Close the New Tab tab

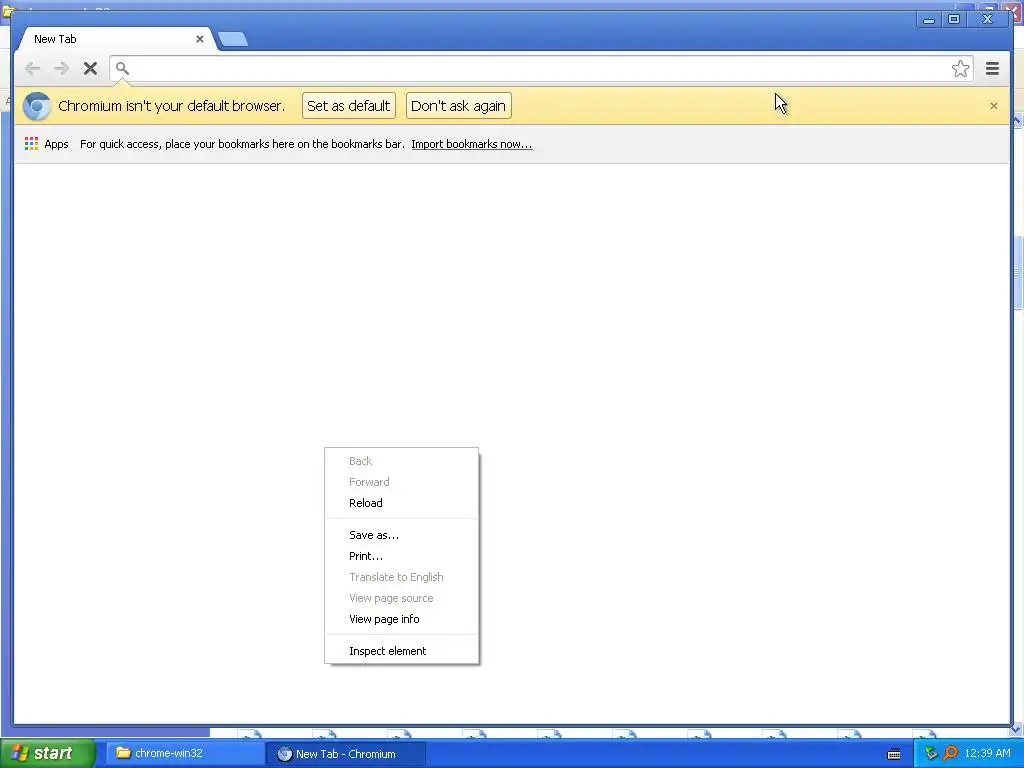[x=200, y=39]
